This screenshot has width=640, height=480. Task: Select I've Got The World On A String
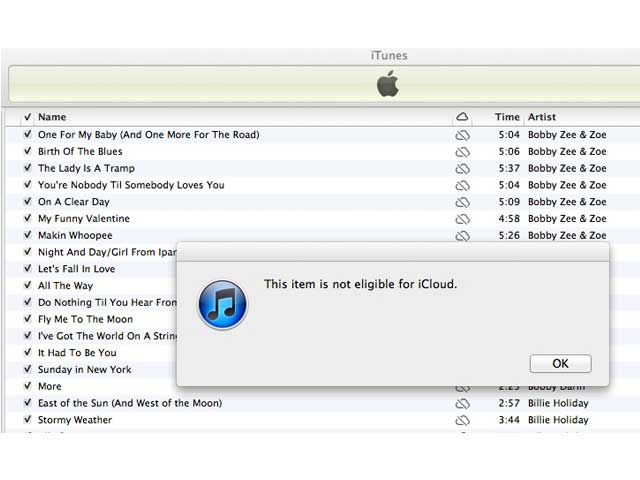coord(107,336)
